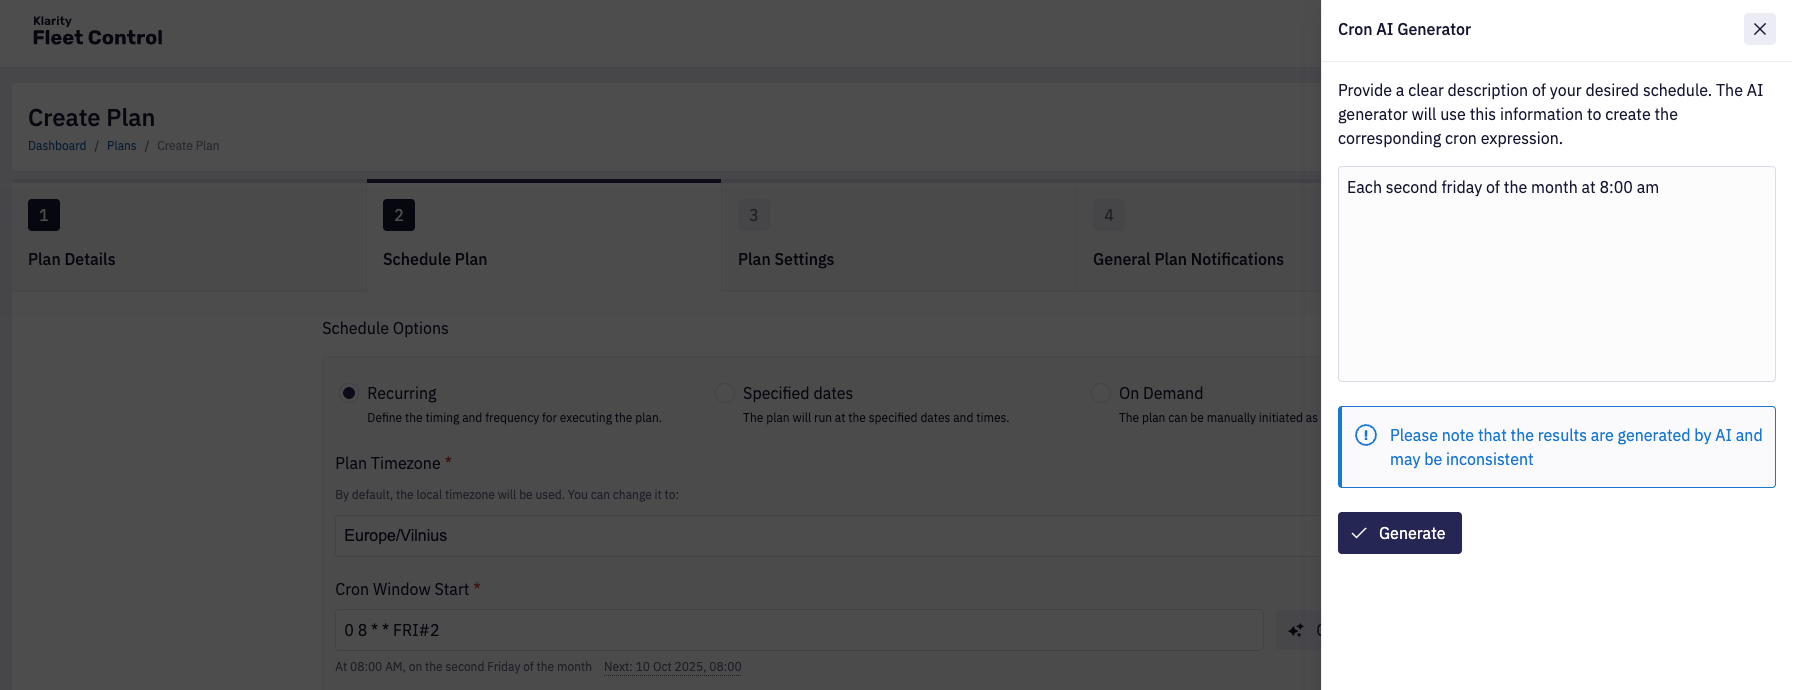Go to the Plan Details step
The width and height of the screenshot is (1801, 690).
coord(72,259)
